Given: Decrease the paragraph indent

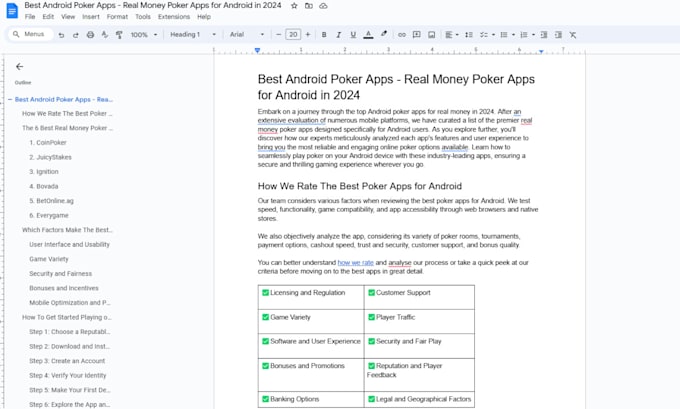Looking at the screenshot, I should (x=544, y=35).
